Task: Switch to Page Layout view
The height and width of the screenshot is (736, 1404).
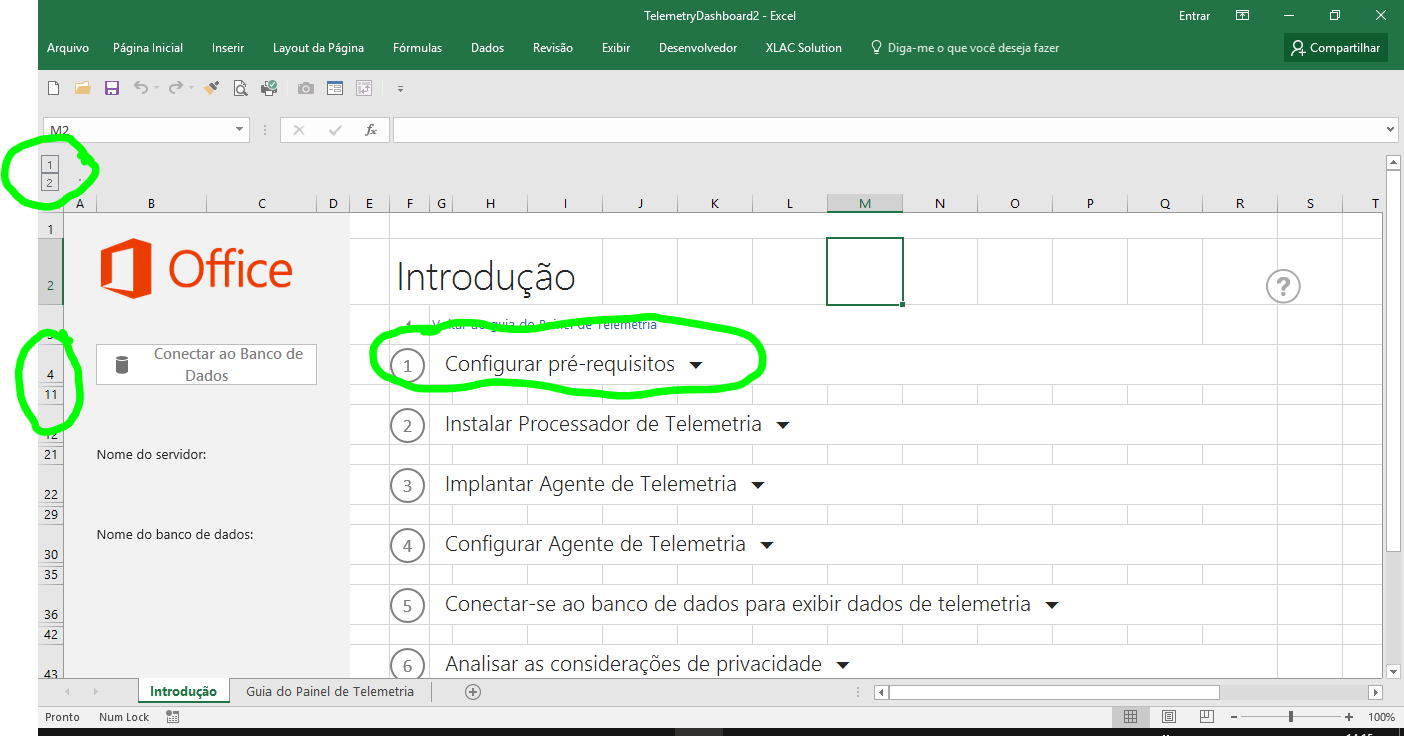Action: (1168, 717)
